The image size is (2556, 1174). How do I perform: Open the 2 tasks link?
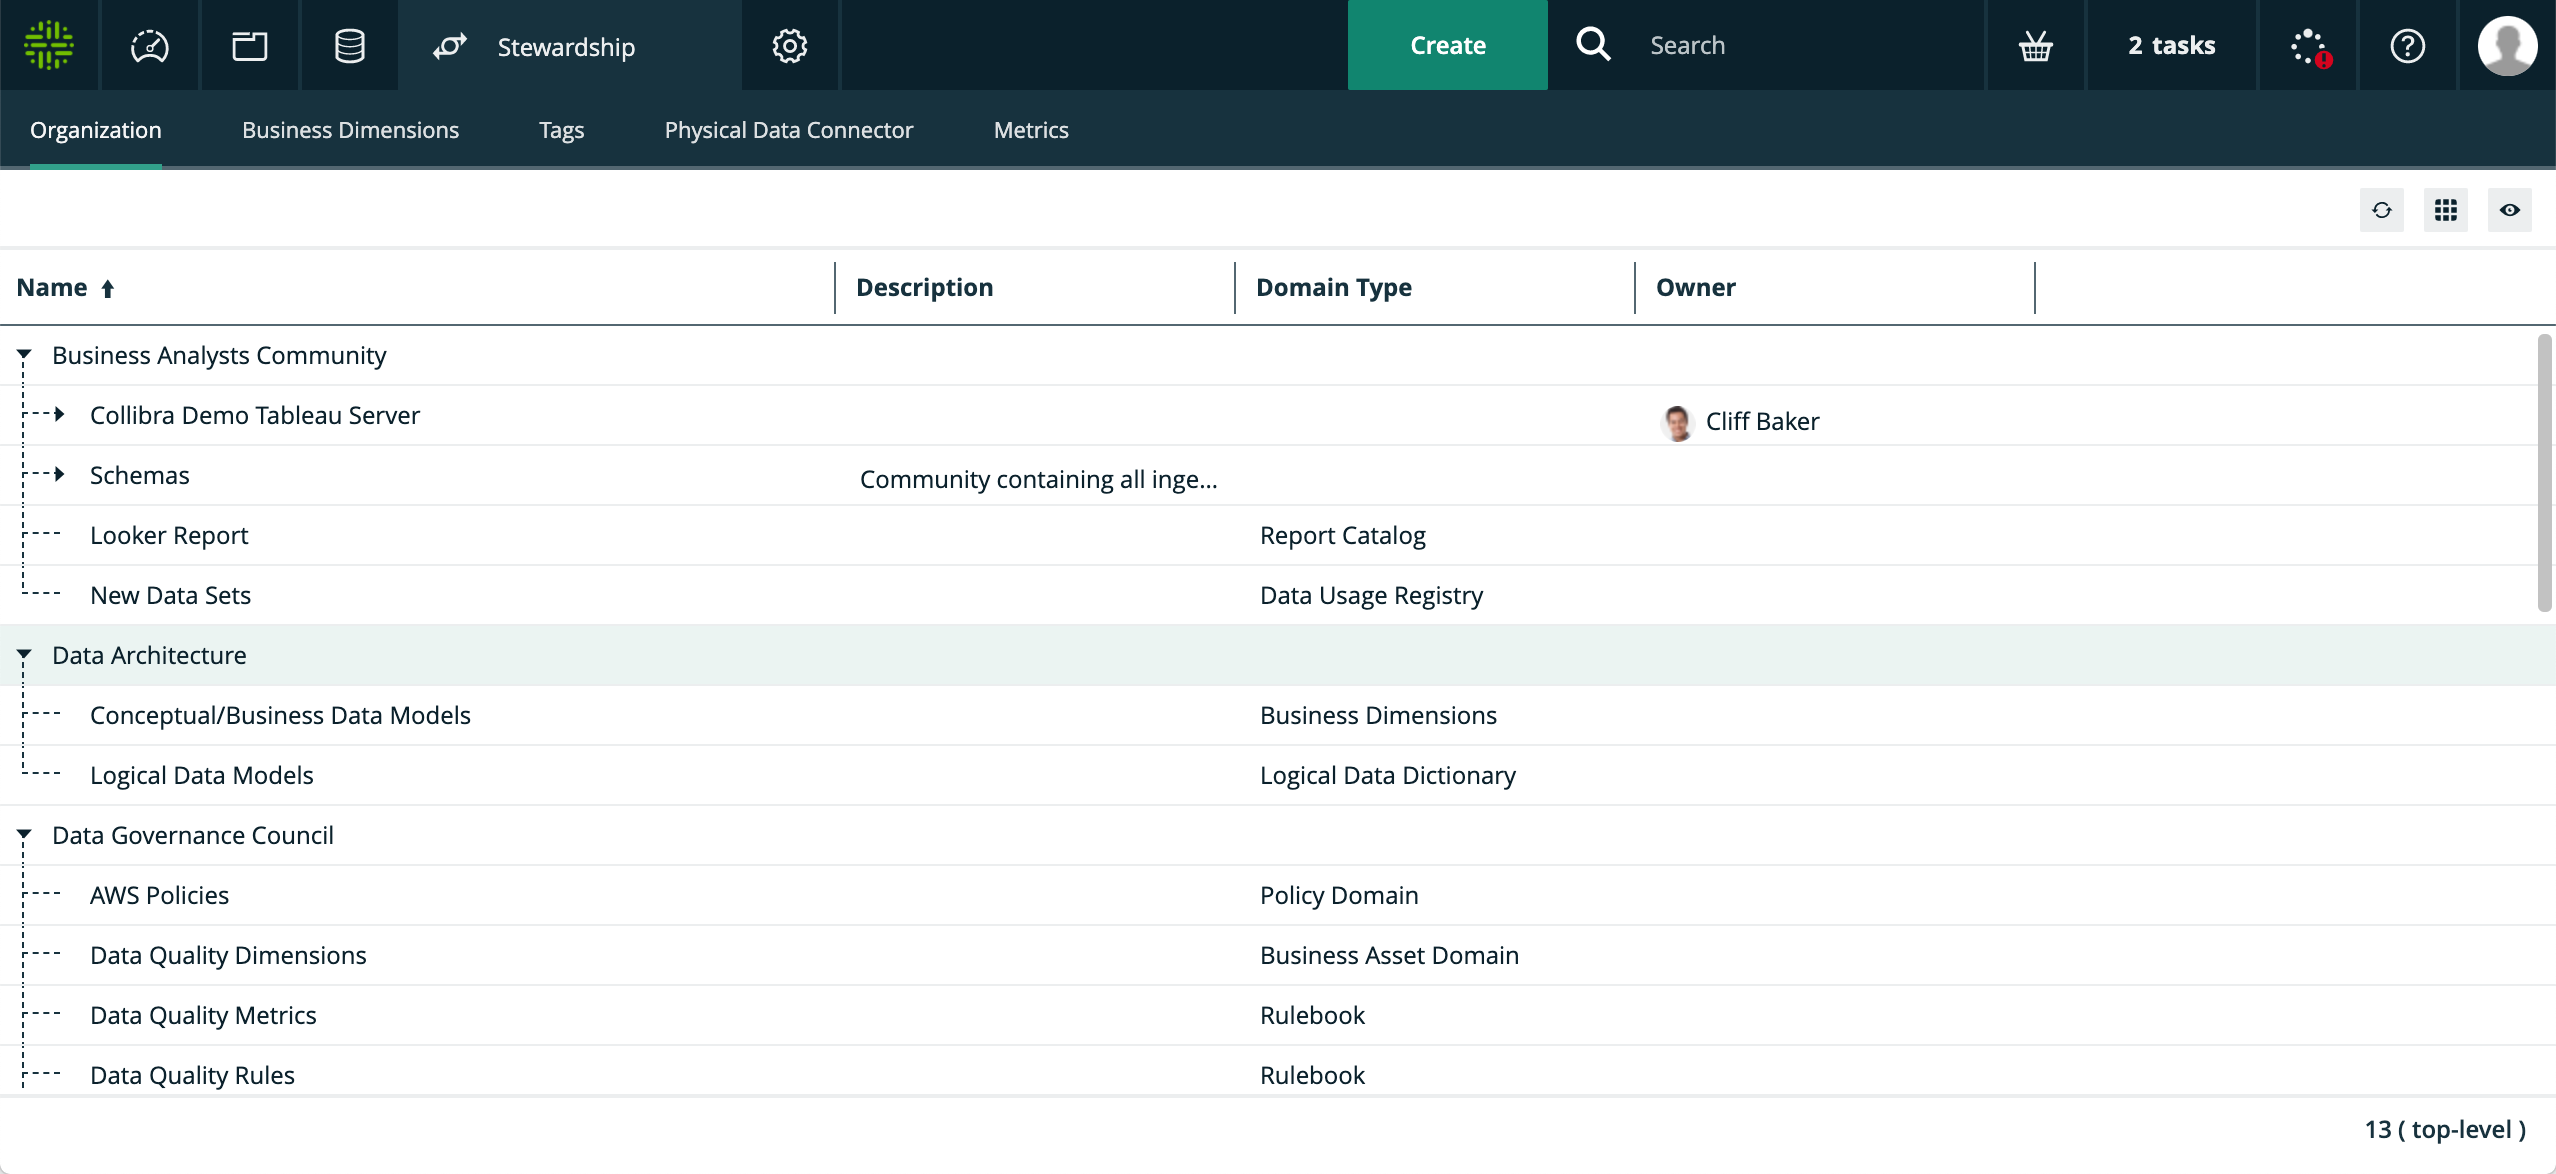2171,45
